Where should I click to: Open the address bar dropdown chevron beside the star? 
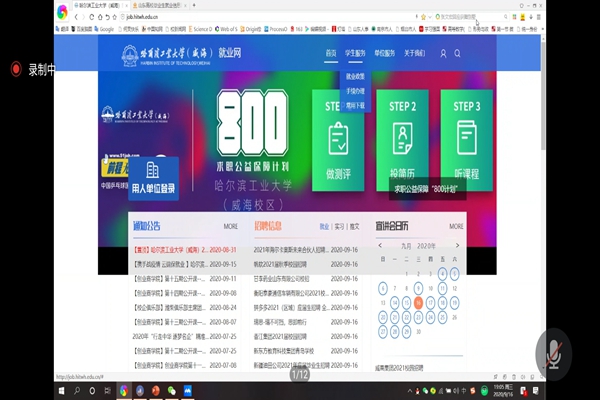click(x=430, y=17)
